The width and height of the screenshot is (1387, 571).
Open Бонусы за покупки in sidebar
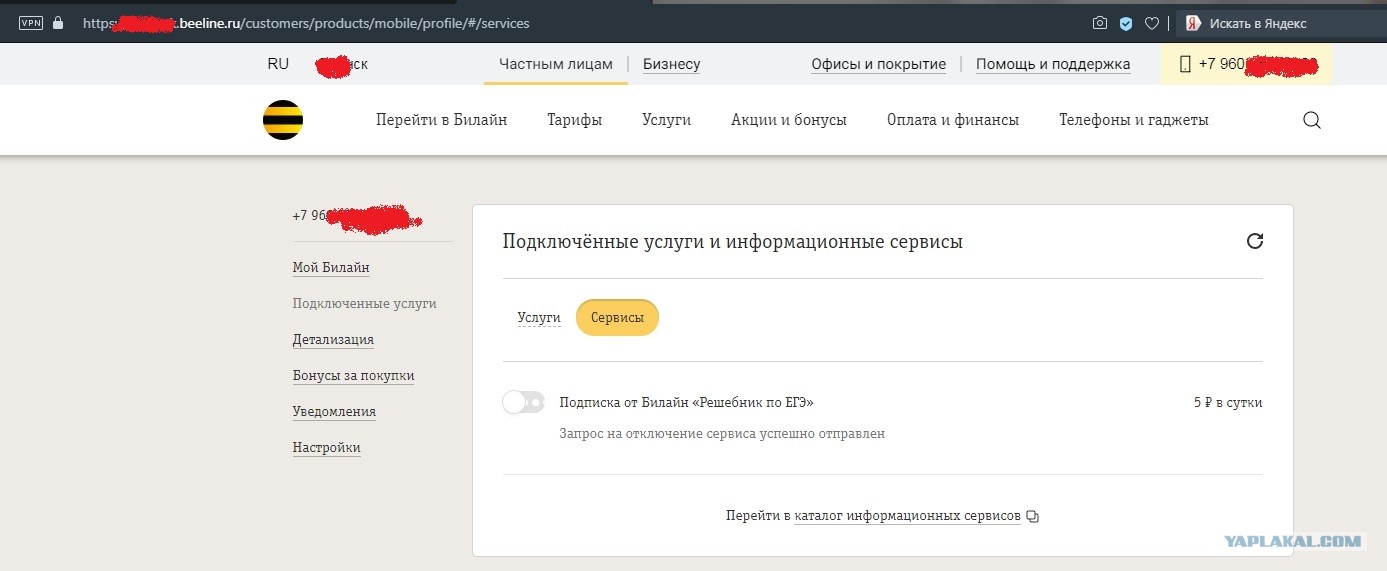[353, 376]
